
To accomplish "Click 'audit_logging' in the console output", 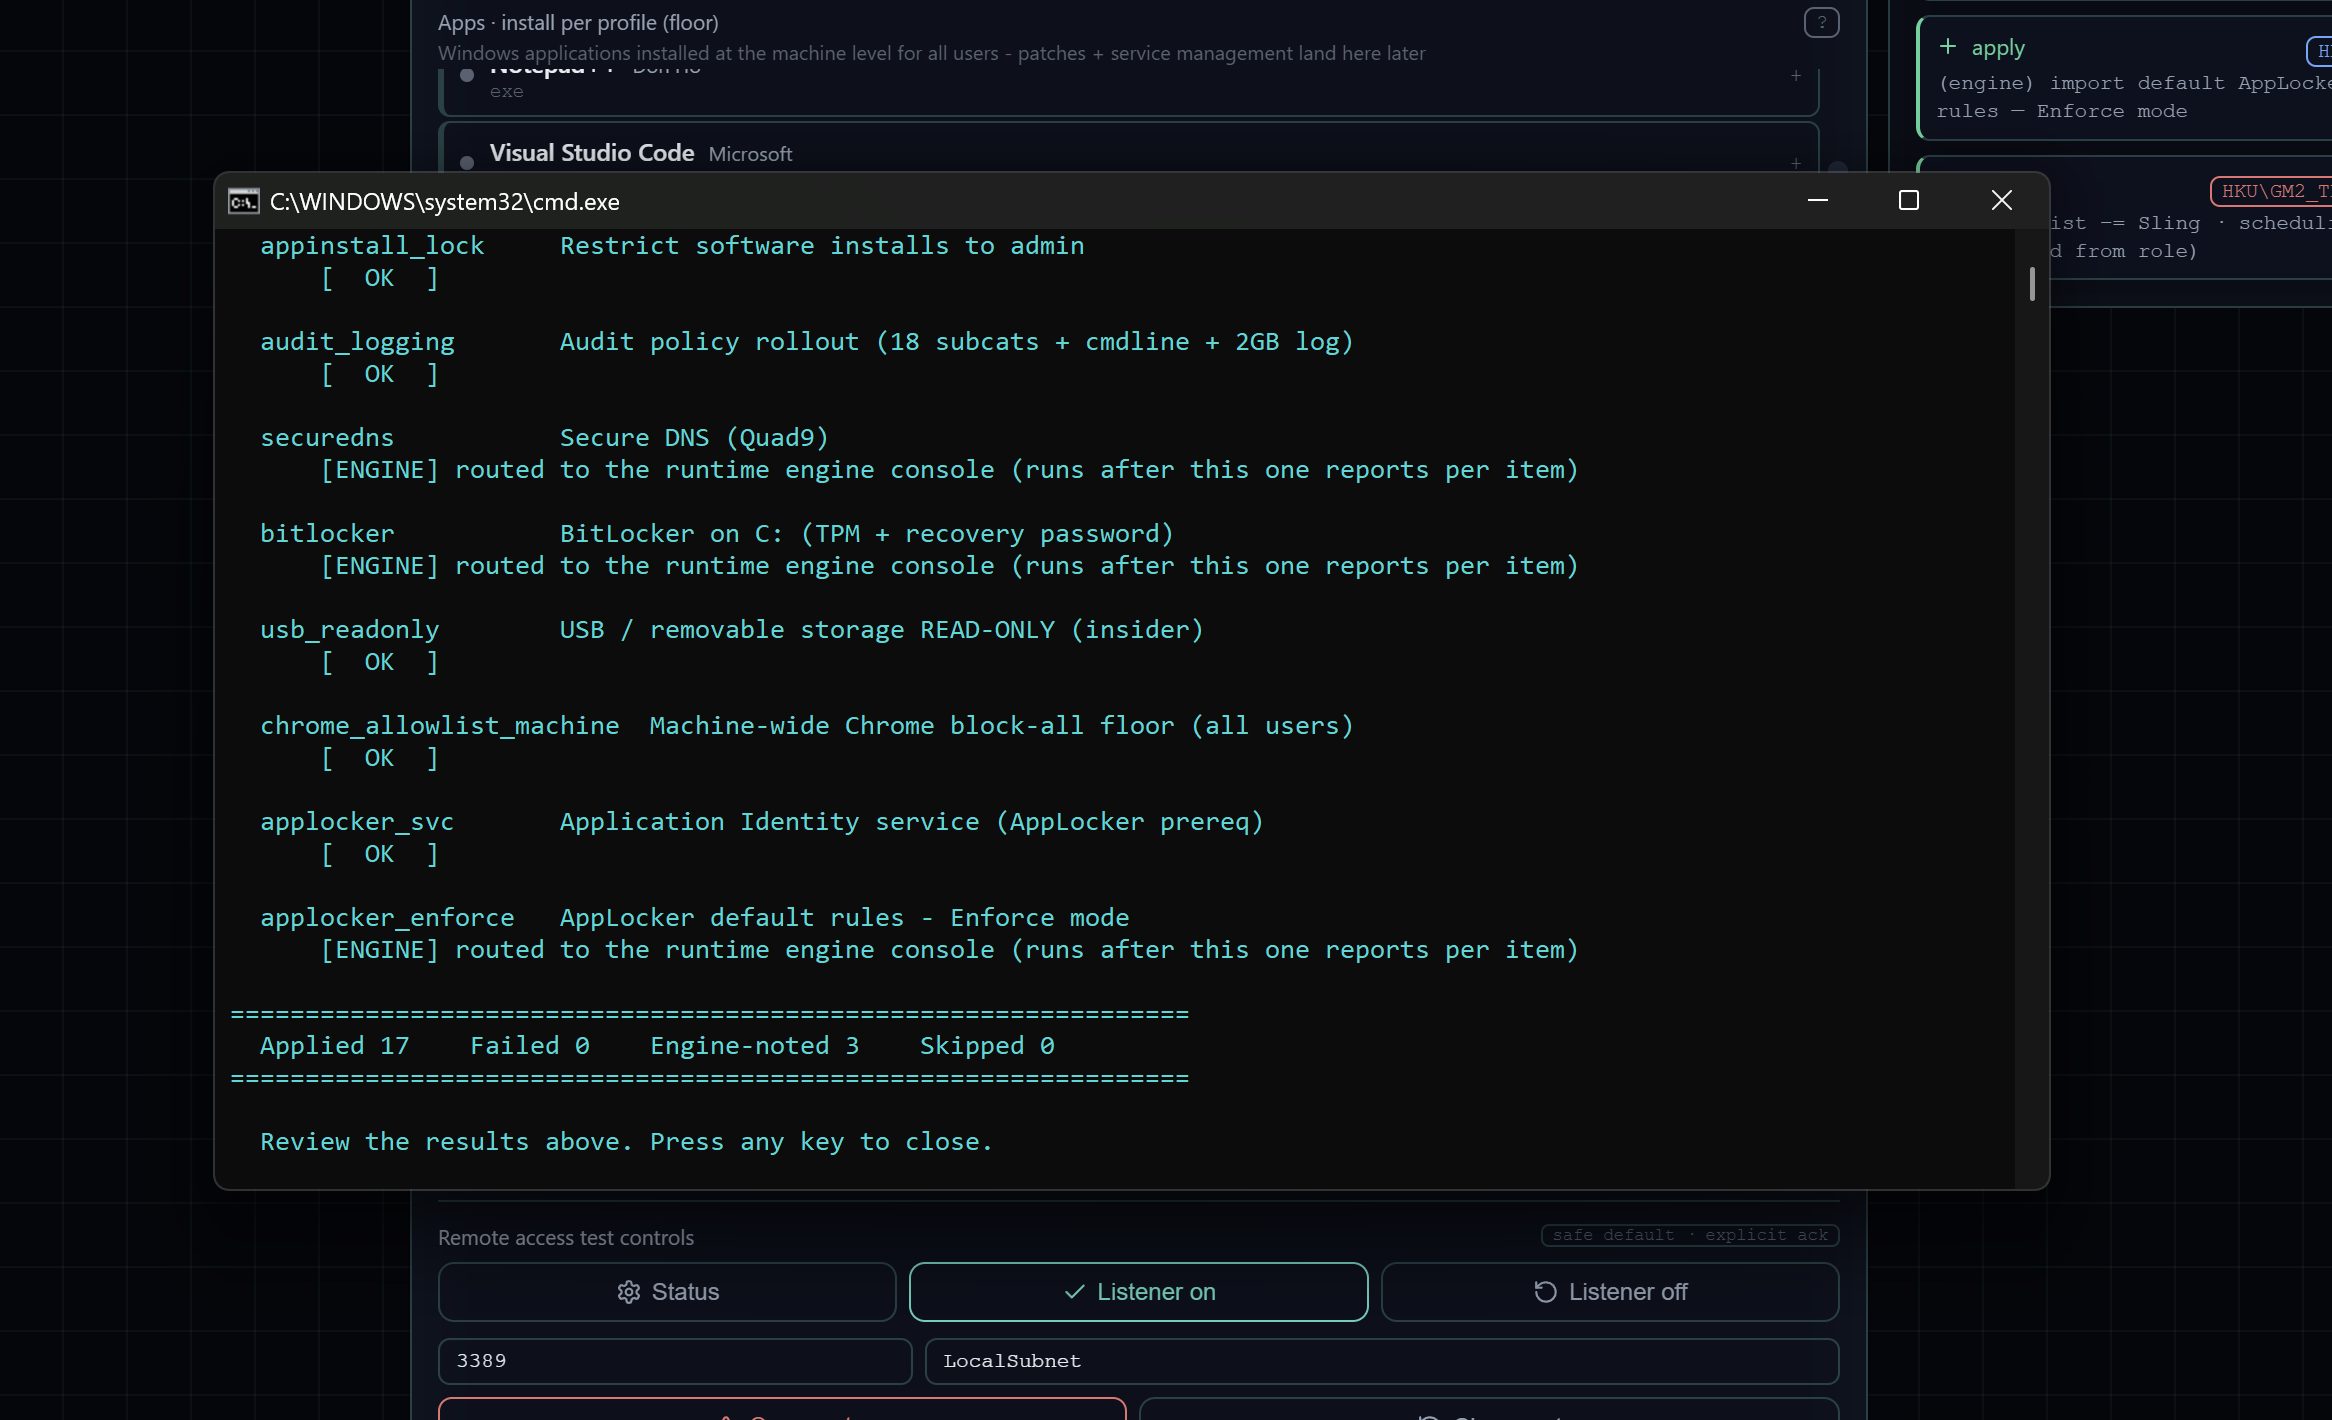I will click(357, 341).
